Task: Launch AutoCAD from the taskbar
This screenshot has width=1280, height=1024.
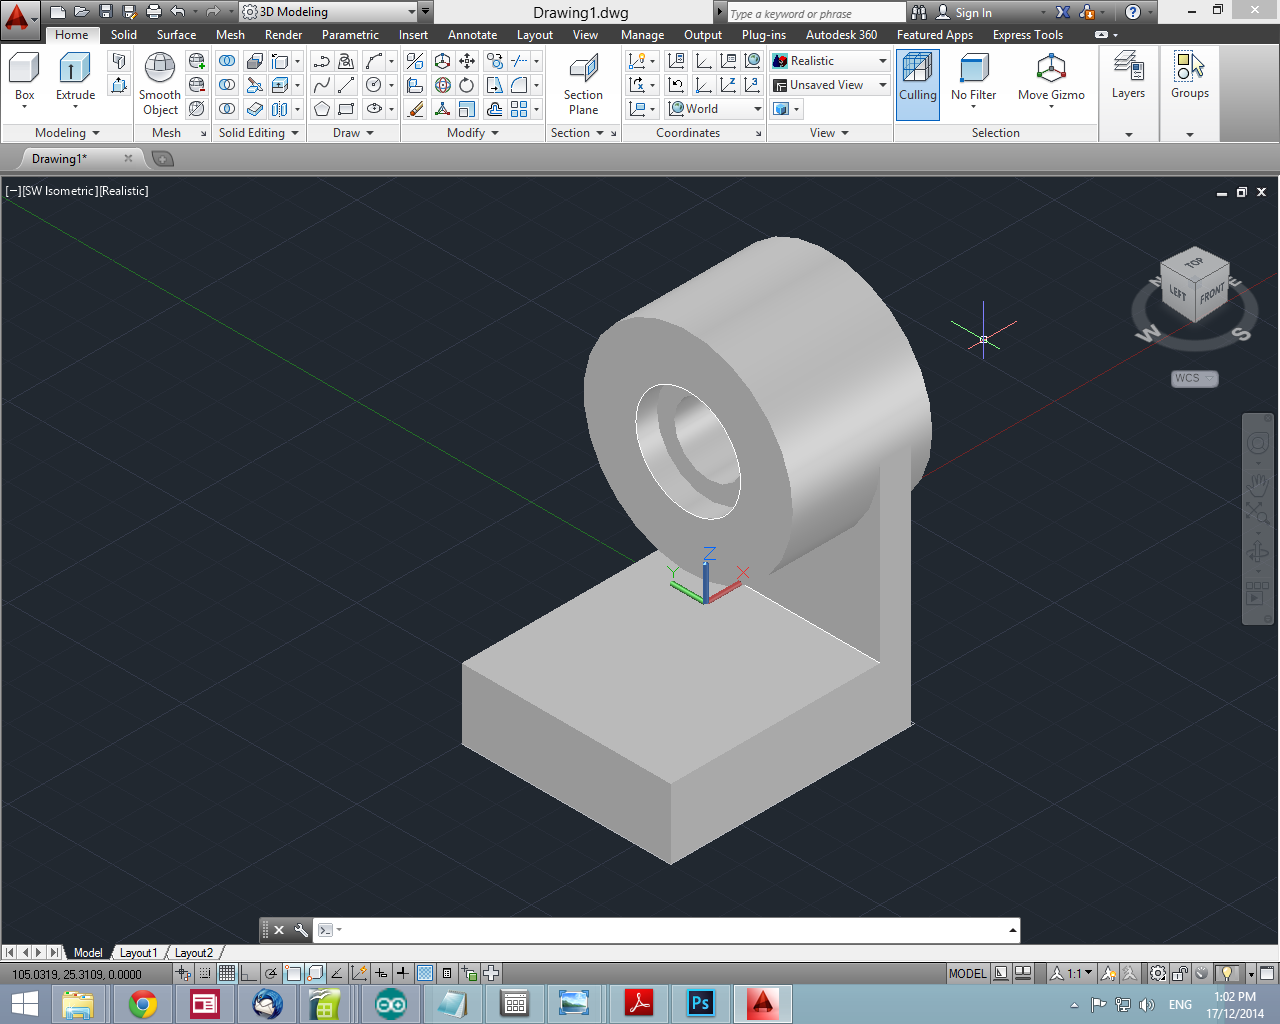Action: tap(763, 1003)
